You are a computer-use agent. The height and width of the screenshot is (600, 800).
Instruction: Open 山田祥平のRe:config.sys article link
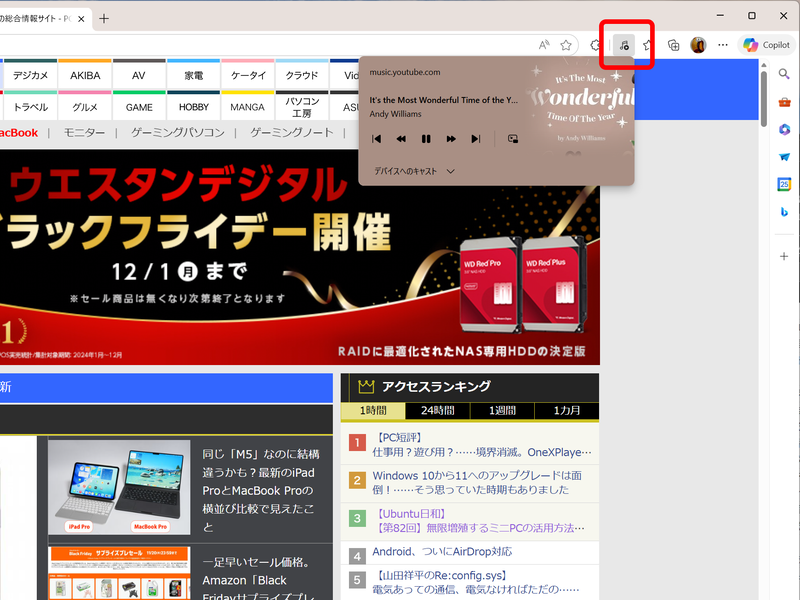[x=476, y=583]
